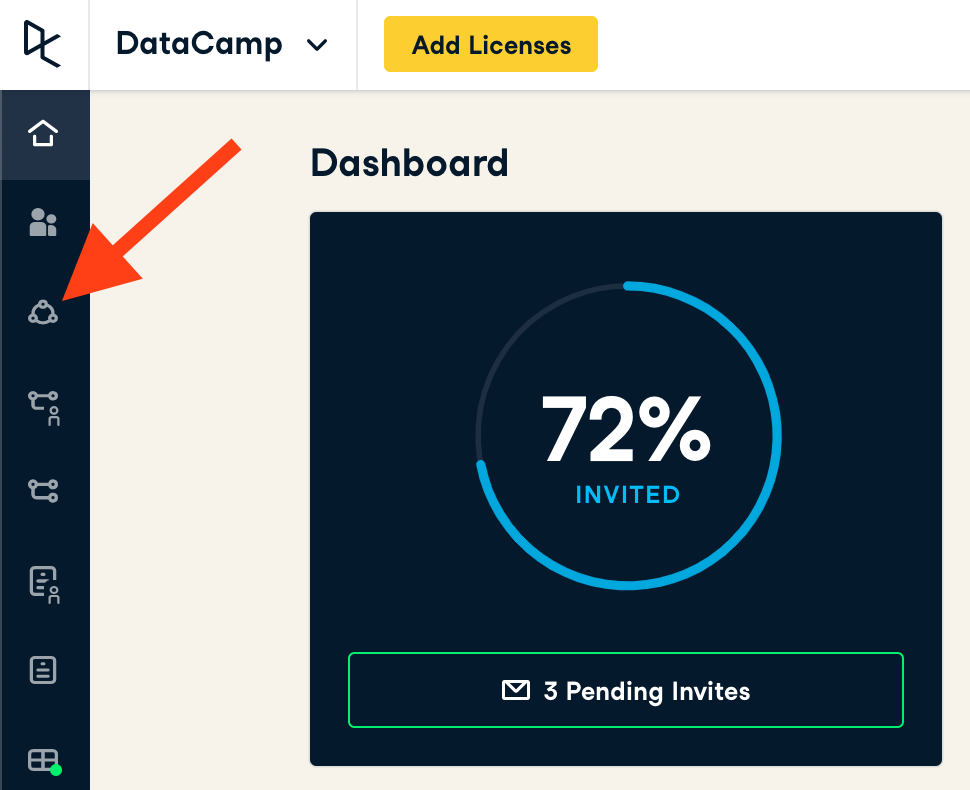Open the plain document sidebar icon

(43, 670)
